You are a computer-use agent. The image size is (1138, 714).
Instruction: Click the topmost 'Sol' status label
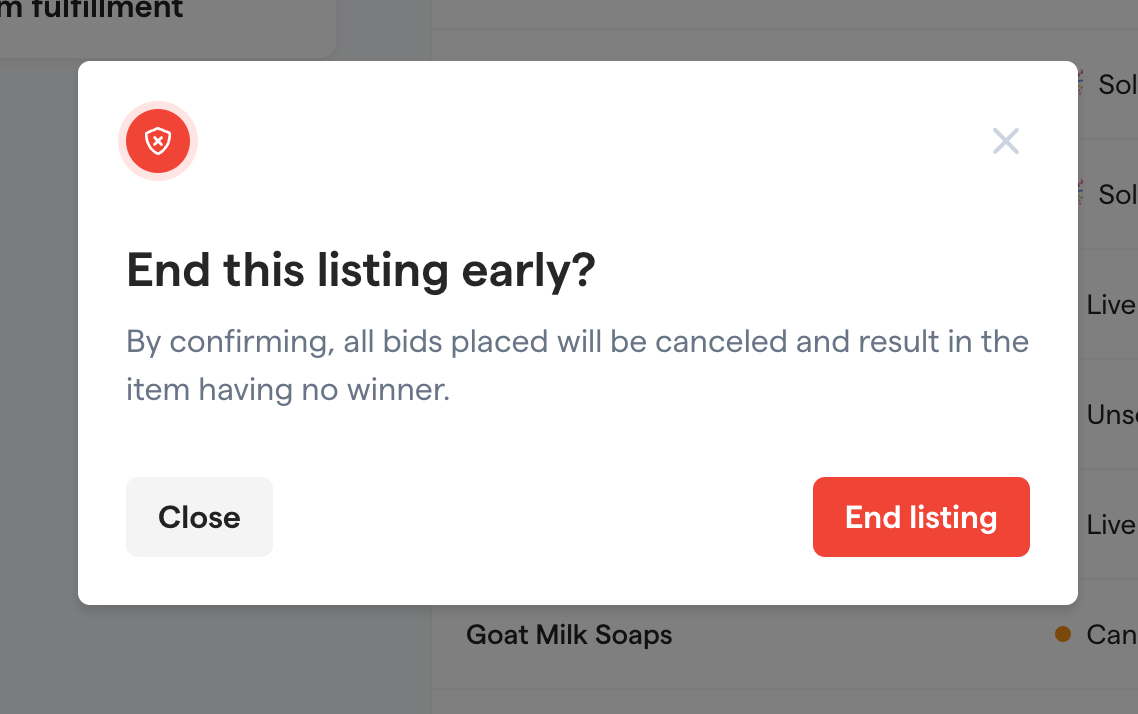1118,85
